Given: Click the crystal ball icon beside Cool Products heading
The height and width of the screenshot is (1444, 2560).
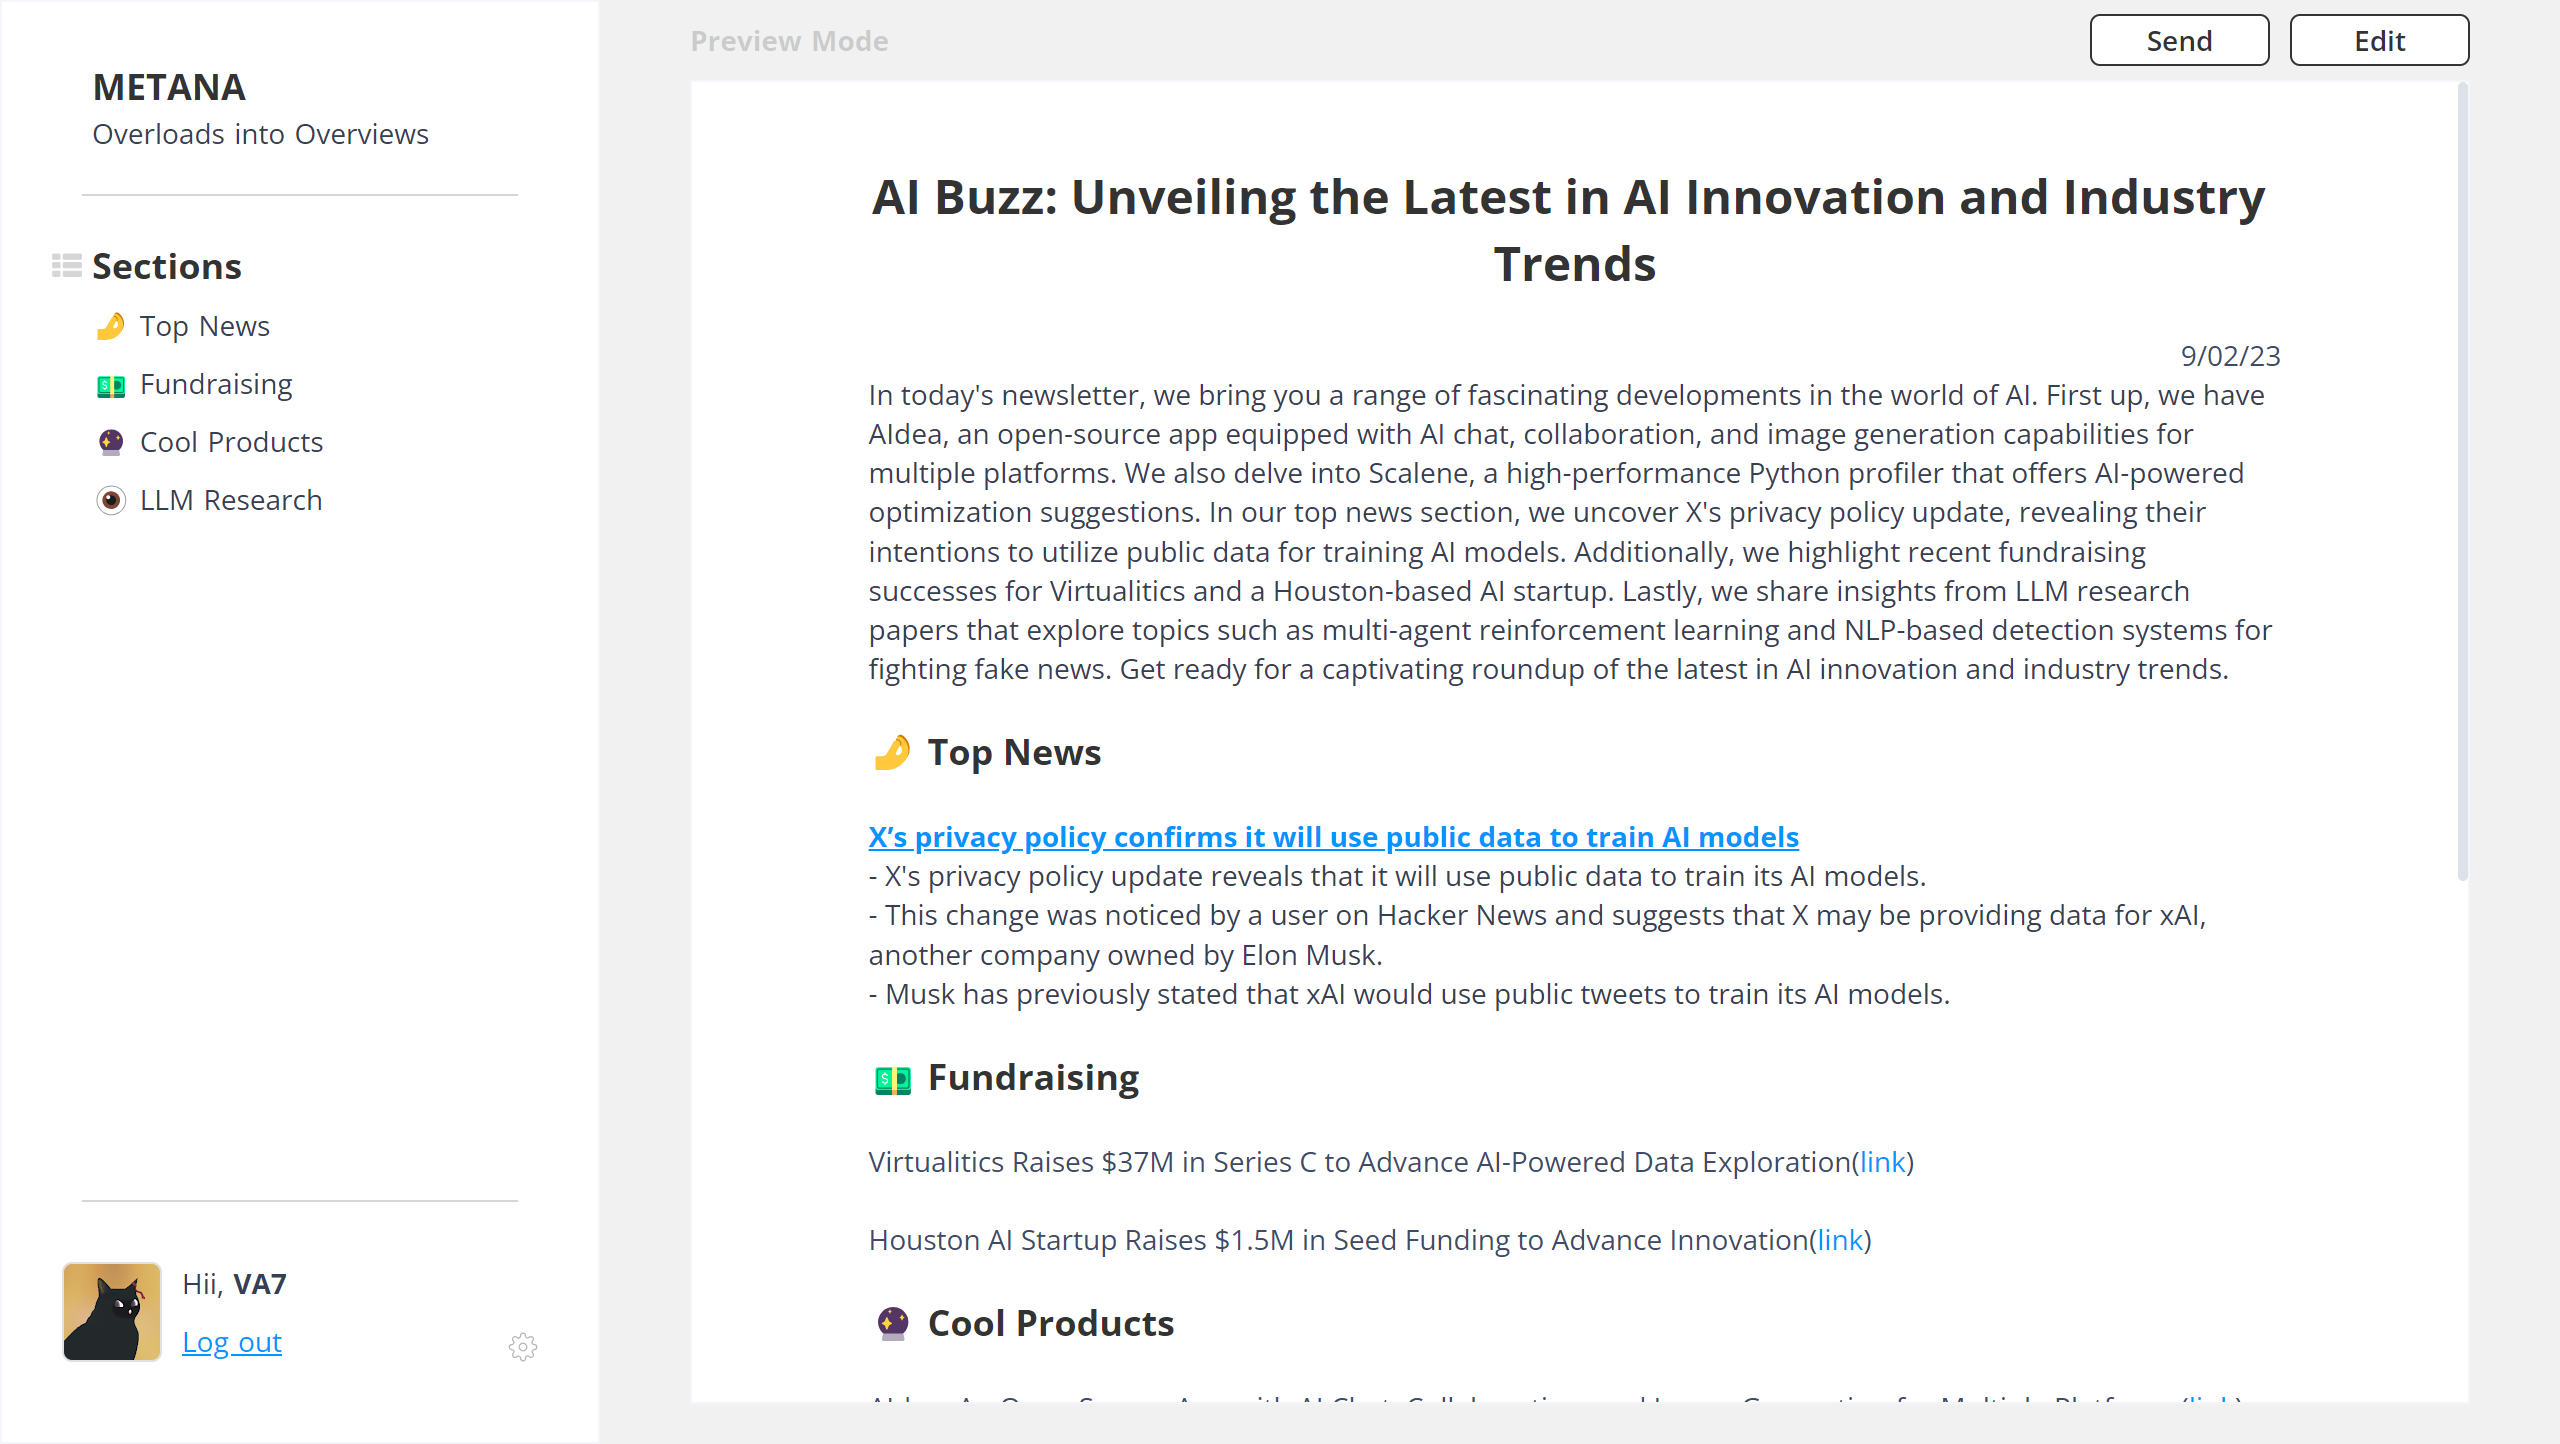Looking at the screenshot, I should tap(892, 1324).
